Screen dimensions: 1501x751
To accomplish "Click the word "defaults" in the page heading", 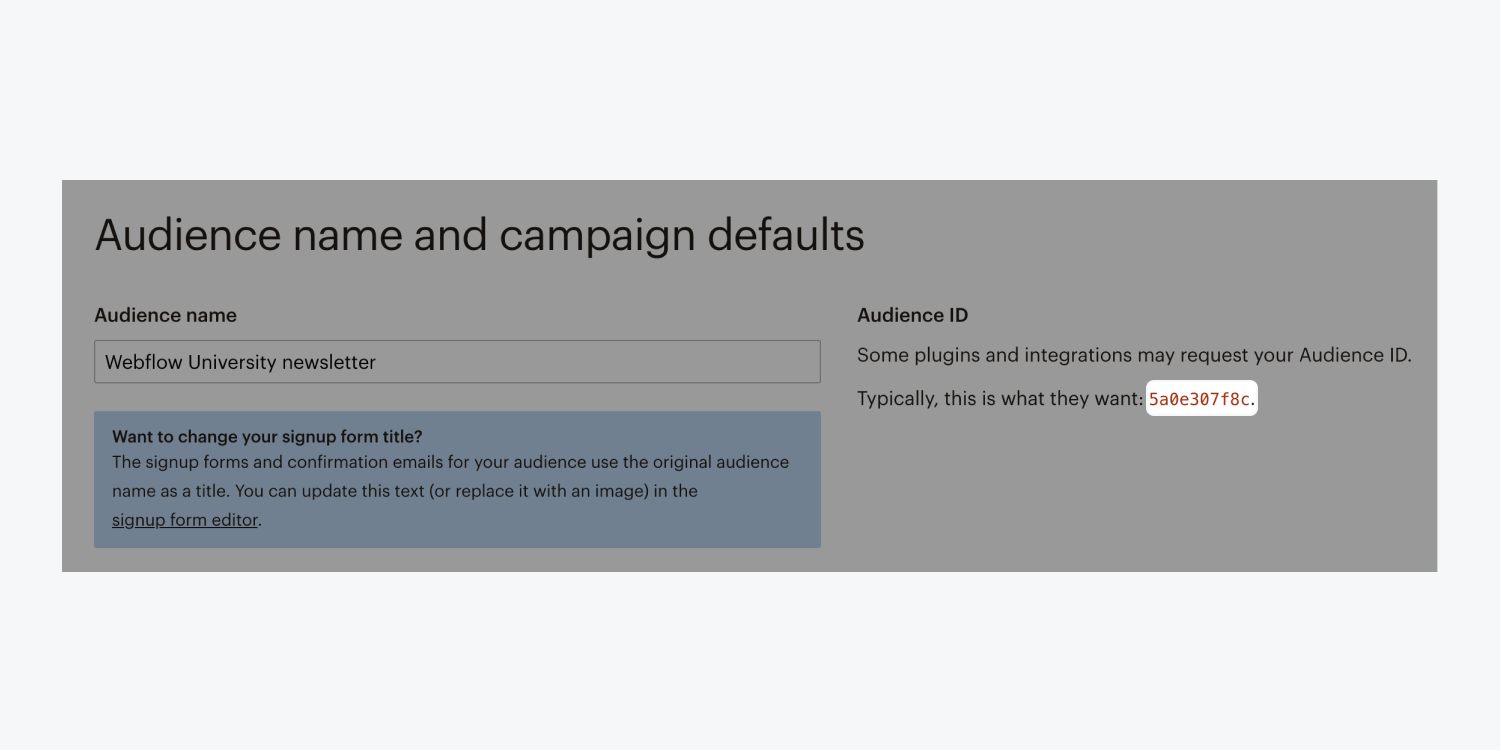I will 785,236.
